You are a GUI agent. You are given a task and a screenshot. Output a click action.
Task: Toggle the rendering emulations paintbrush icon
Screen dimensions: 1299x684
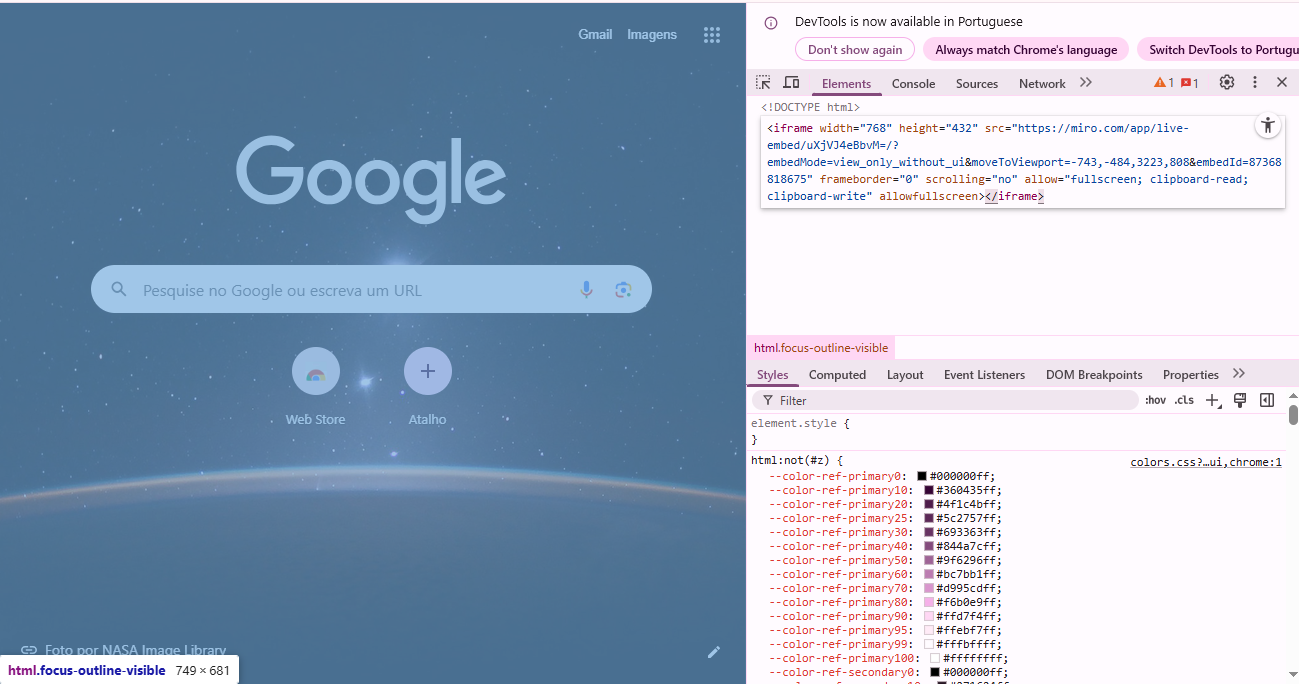pyautogui.click(x=1240, y=400)
